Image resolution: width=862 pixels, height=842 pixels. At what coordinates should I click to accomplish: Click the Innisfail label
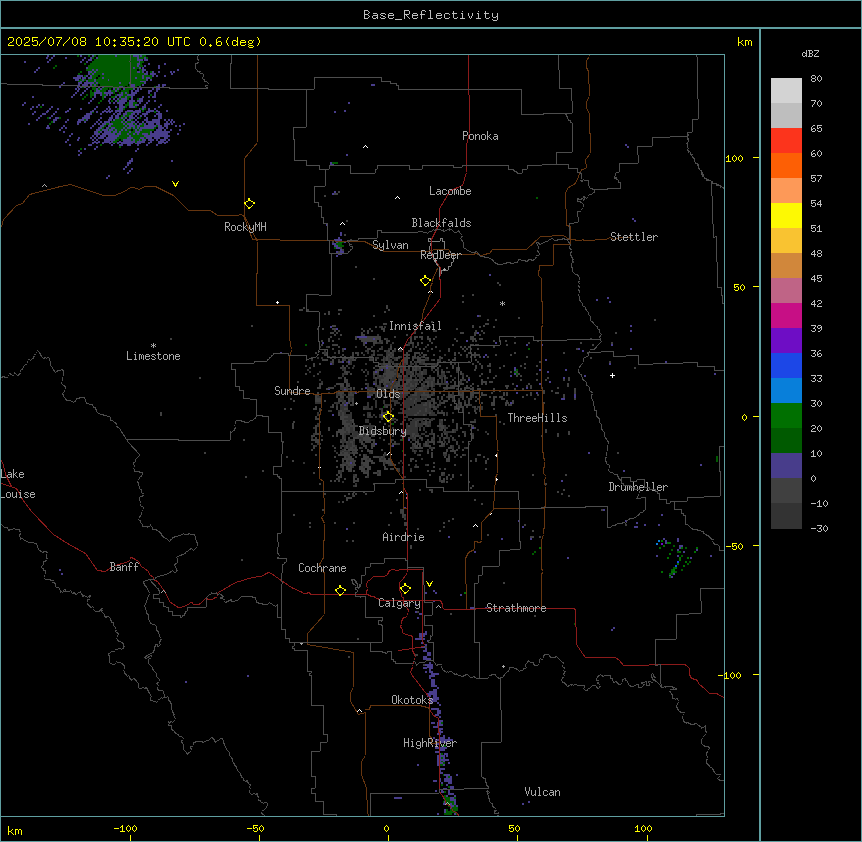(x=415, y=326)
